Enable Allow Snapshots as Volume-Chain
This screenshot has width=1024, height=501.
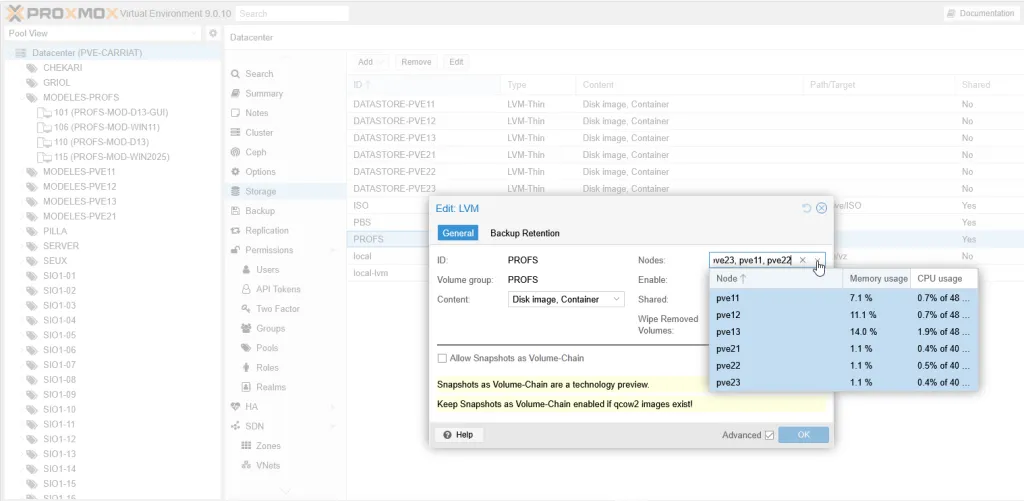pyautogui.click(x=443, y=358)
